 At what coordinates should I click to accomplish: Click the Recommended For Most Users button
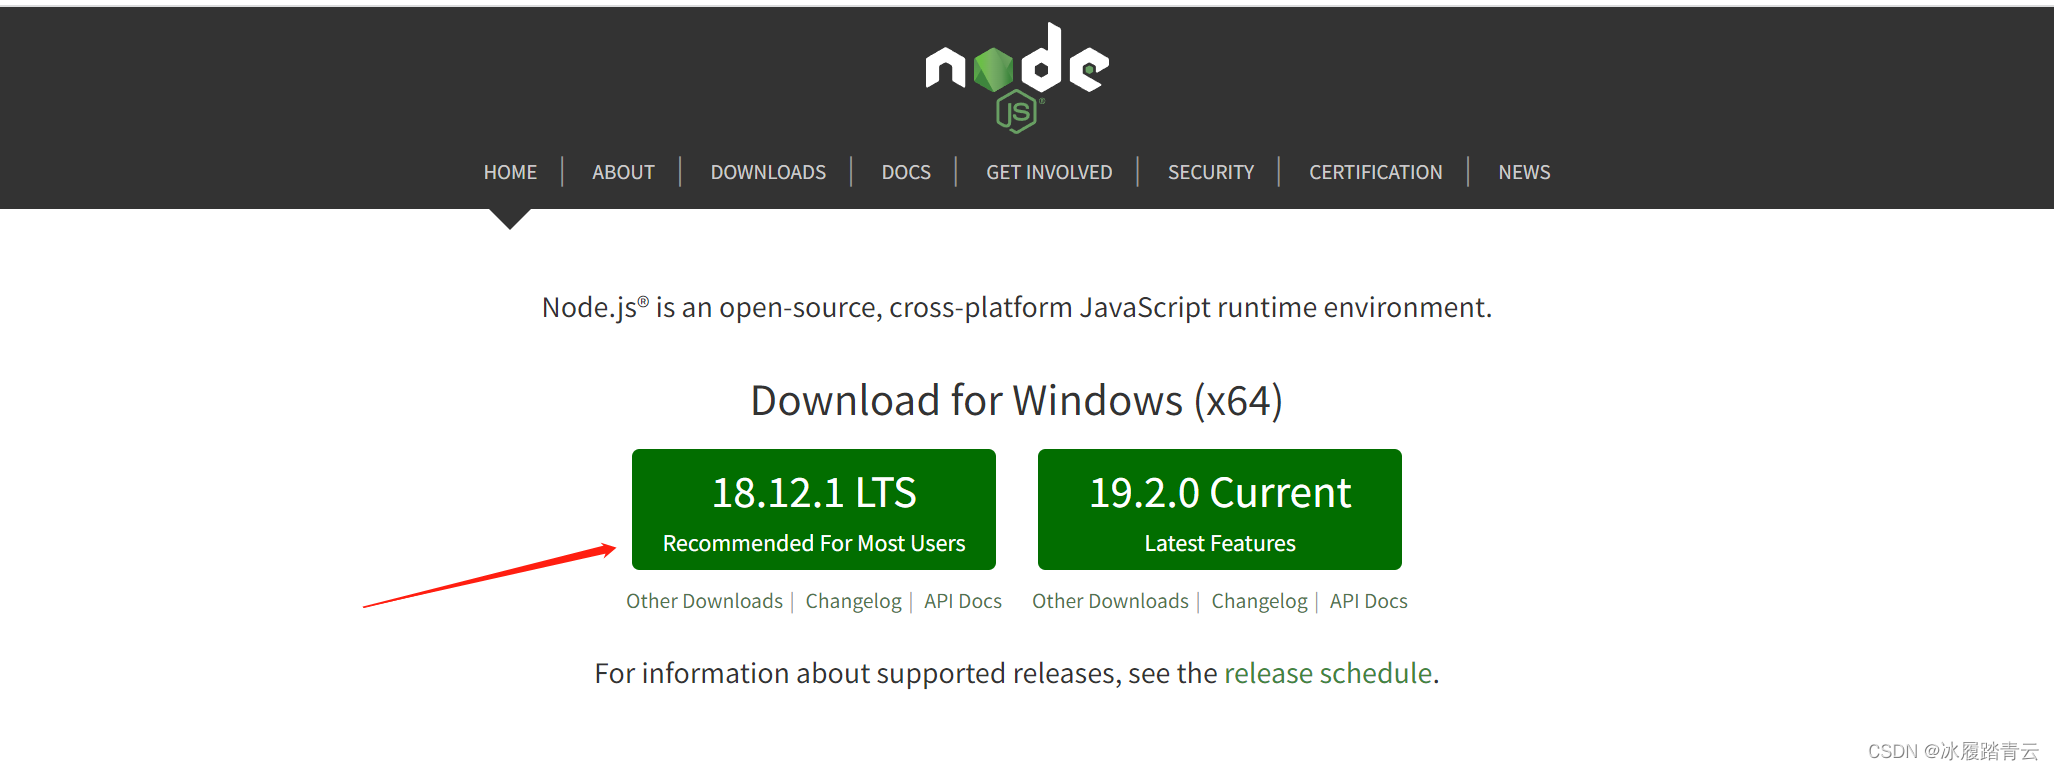[813, 543]
